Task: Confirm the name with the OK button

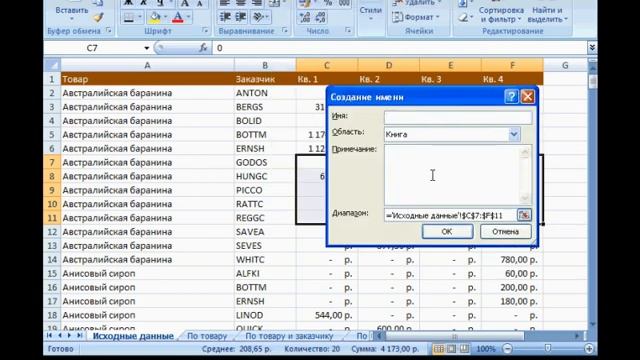Action: pyautogui.click(x=447, y=231)
